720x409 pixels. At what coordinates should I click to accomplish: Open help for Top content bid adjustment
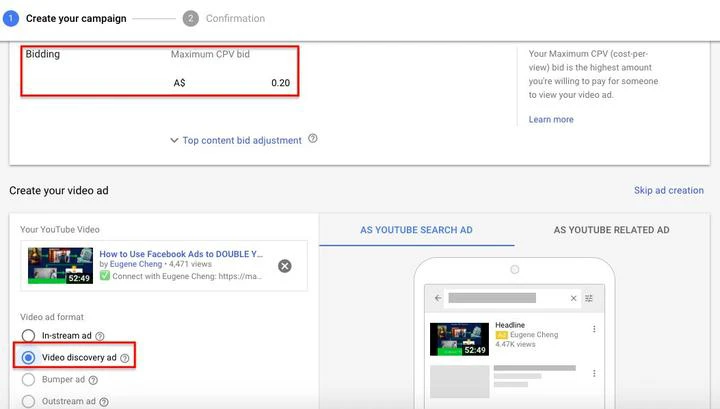click(313, 138)
